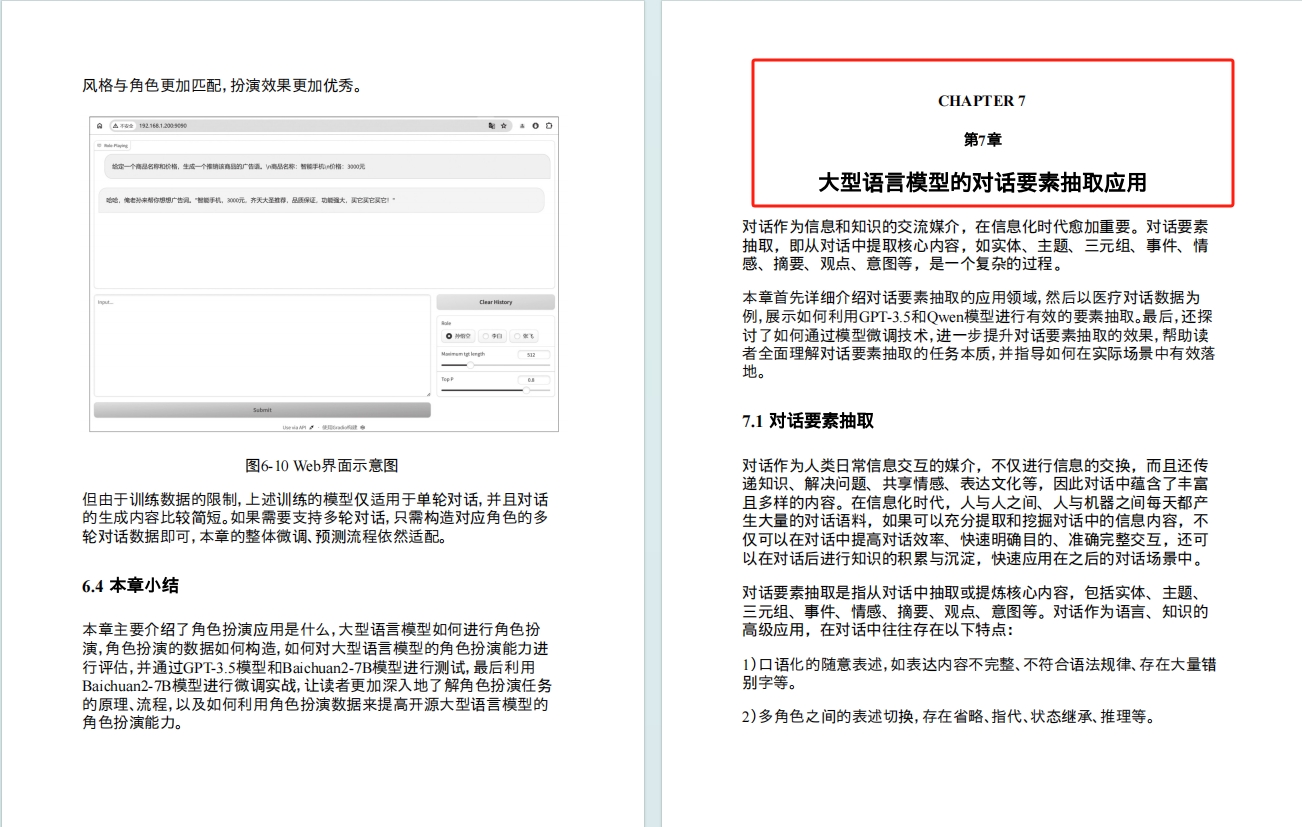Open the browser profile avatar icon

tap(522, 127)
